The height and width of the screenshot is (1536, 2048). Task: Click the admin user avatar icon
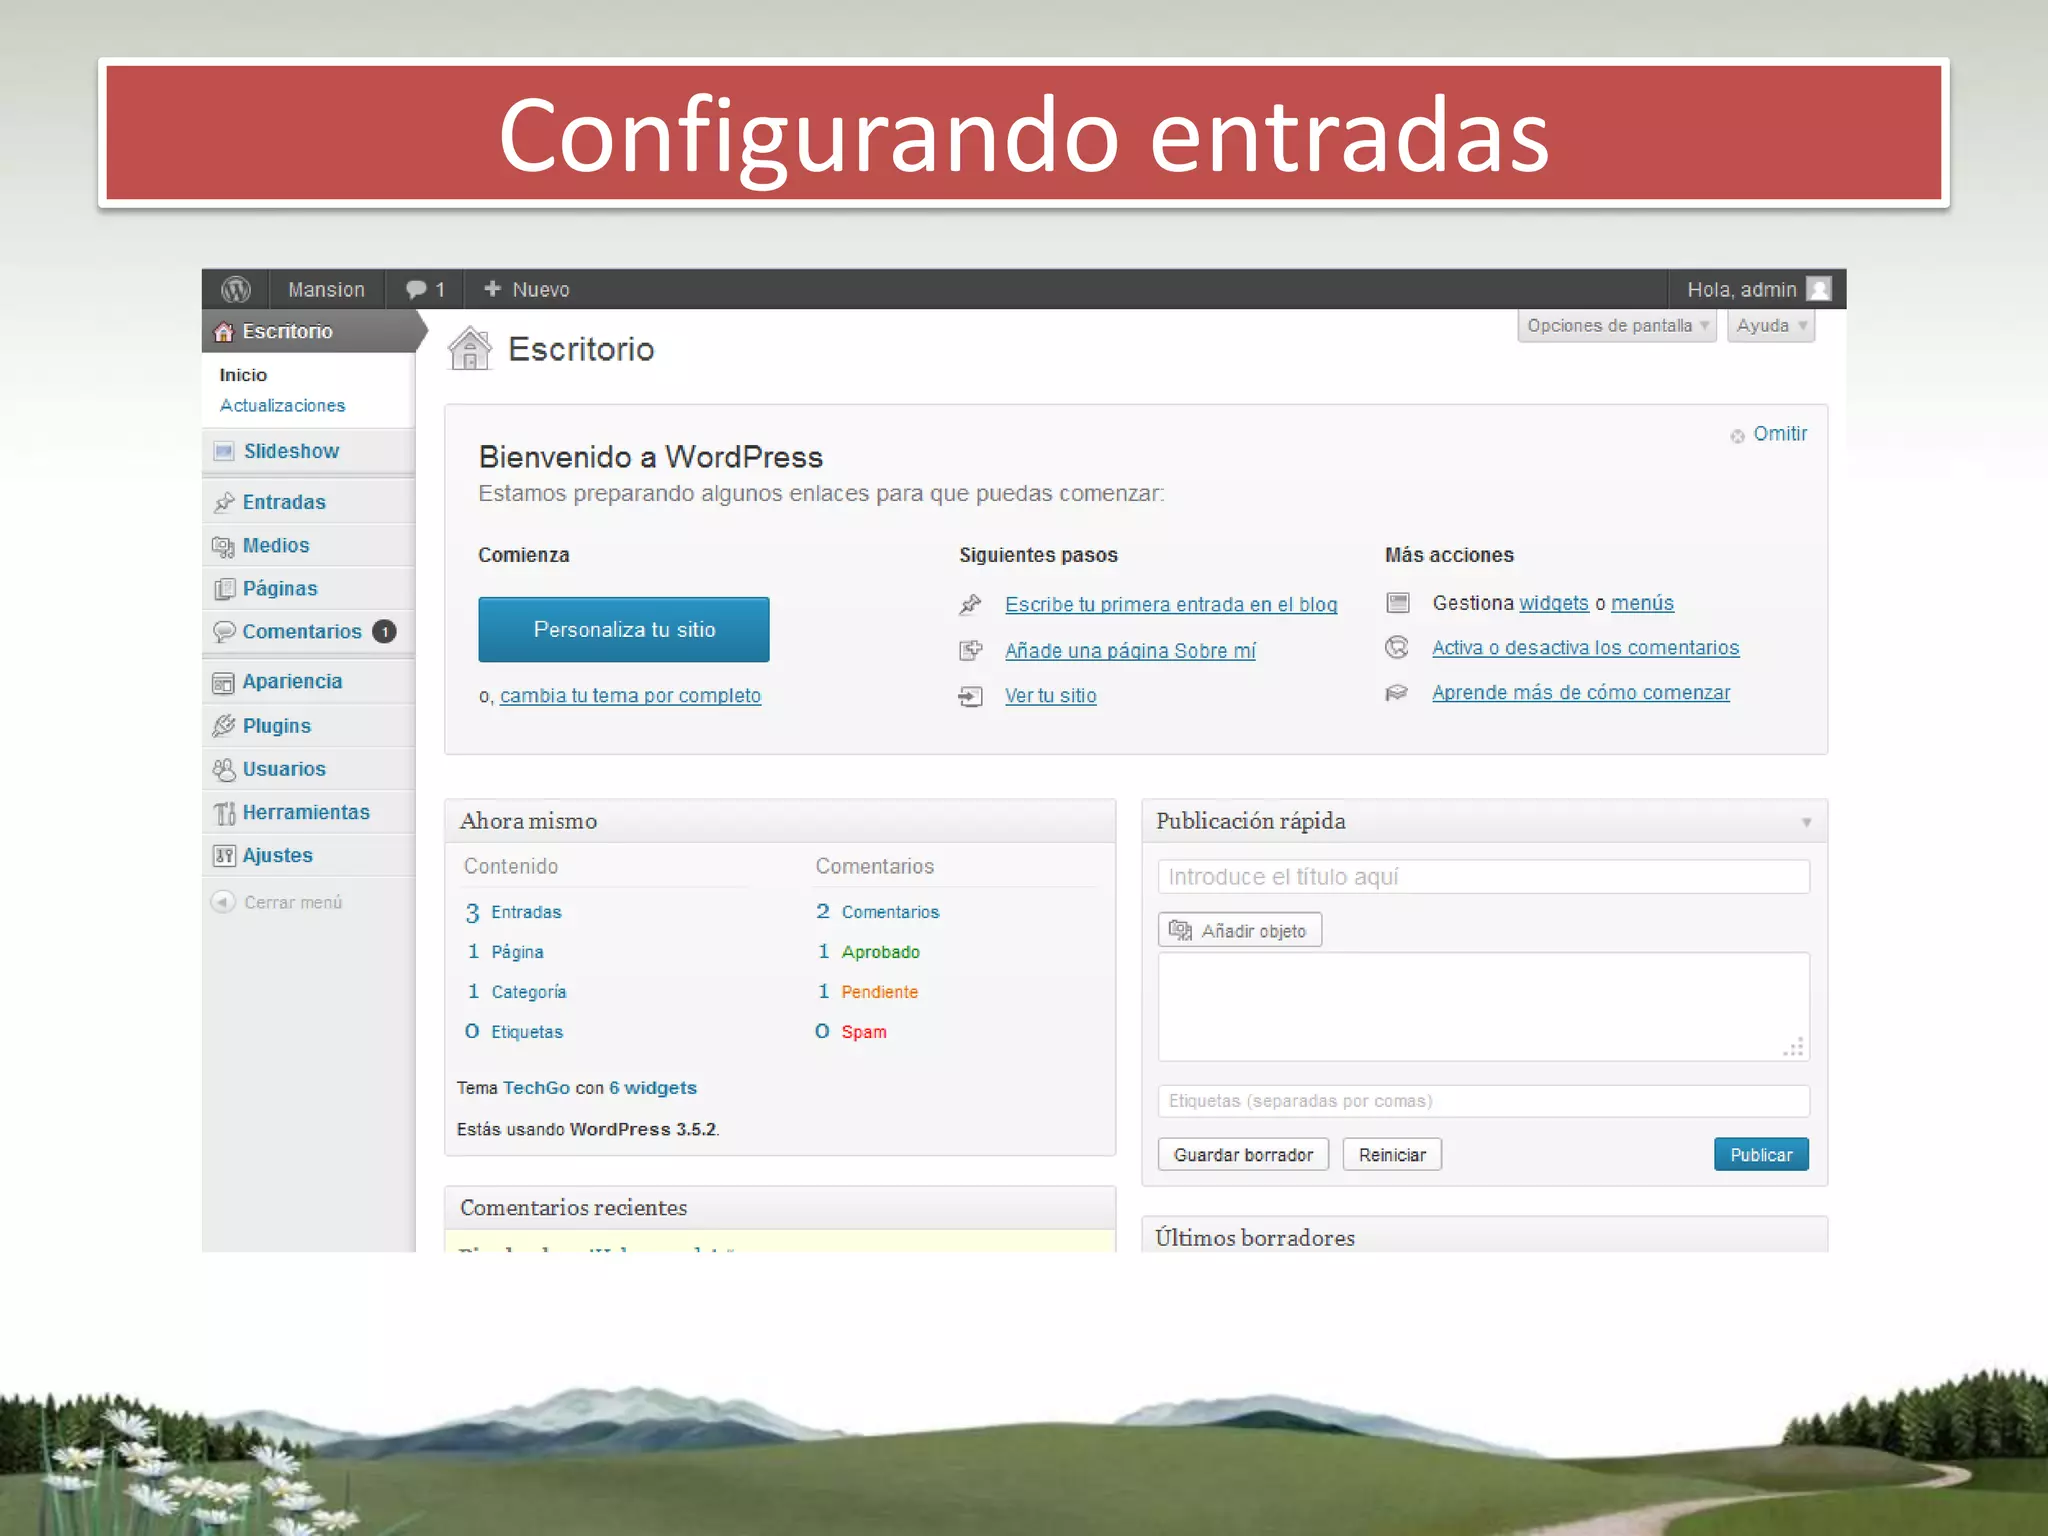pyautogui.click(x=1819, y=289)
